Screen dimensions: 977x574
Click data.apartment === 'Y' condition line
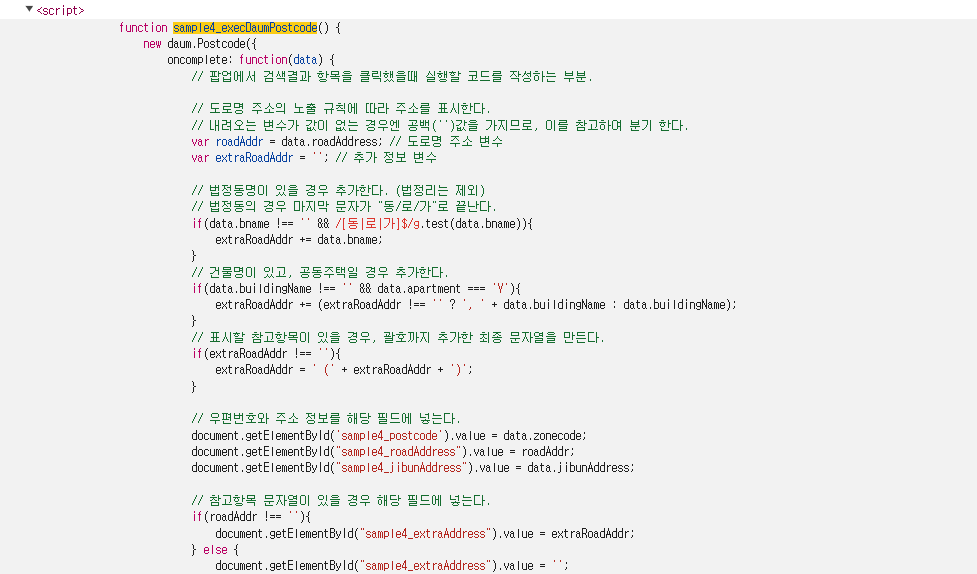point(356,289)
